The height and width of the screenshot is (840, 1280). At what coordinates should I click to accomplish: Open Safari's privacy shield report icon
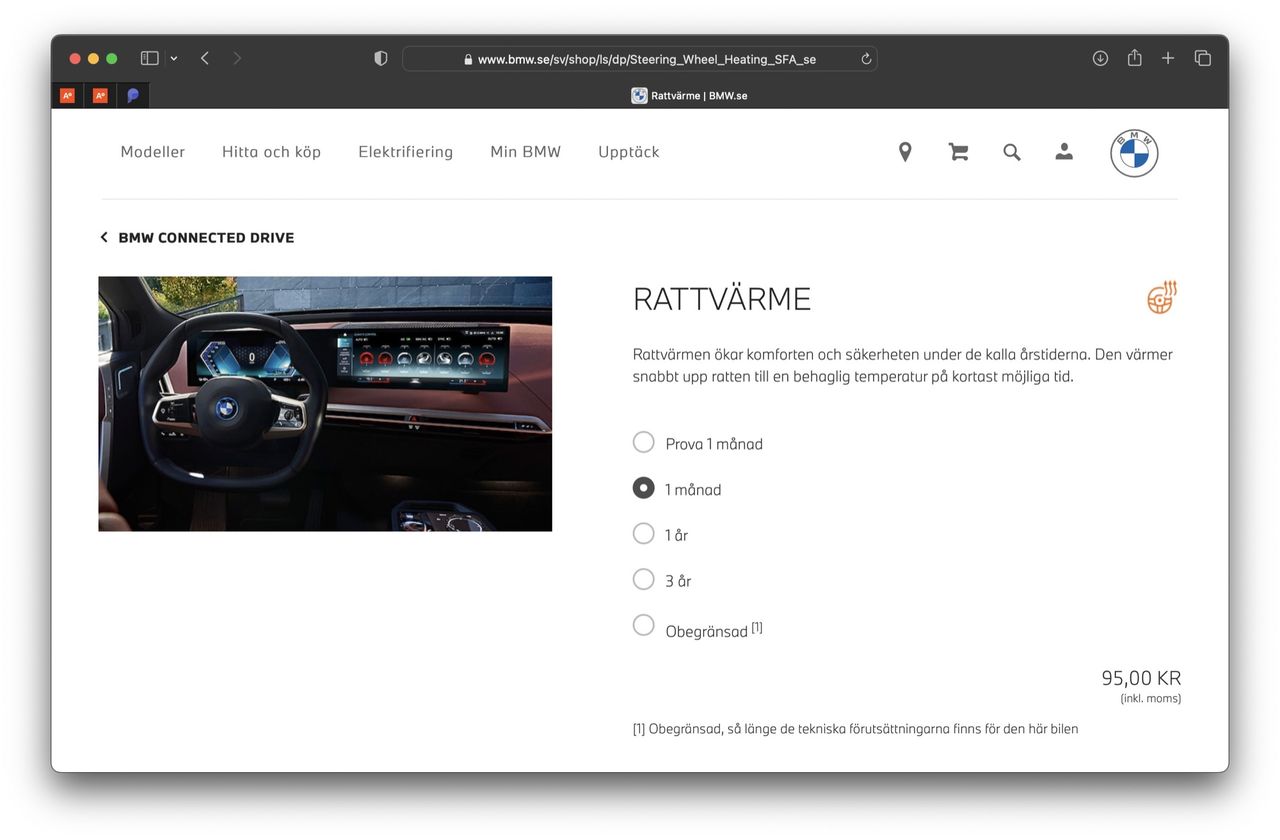pyautogui.click(x=380, y=58)
